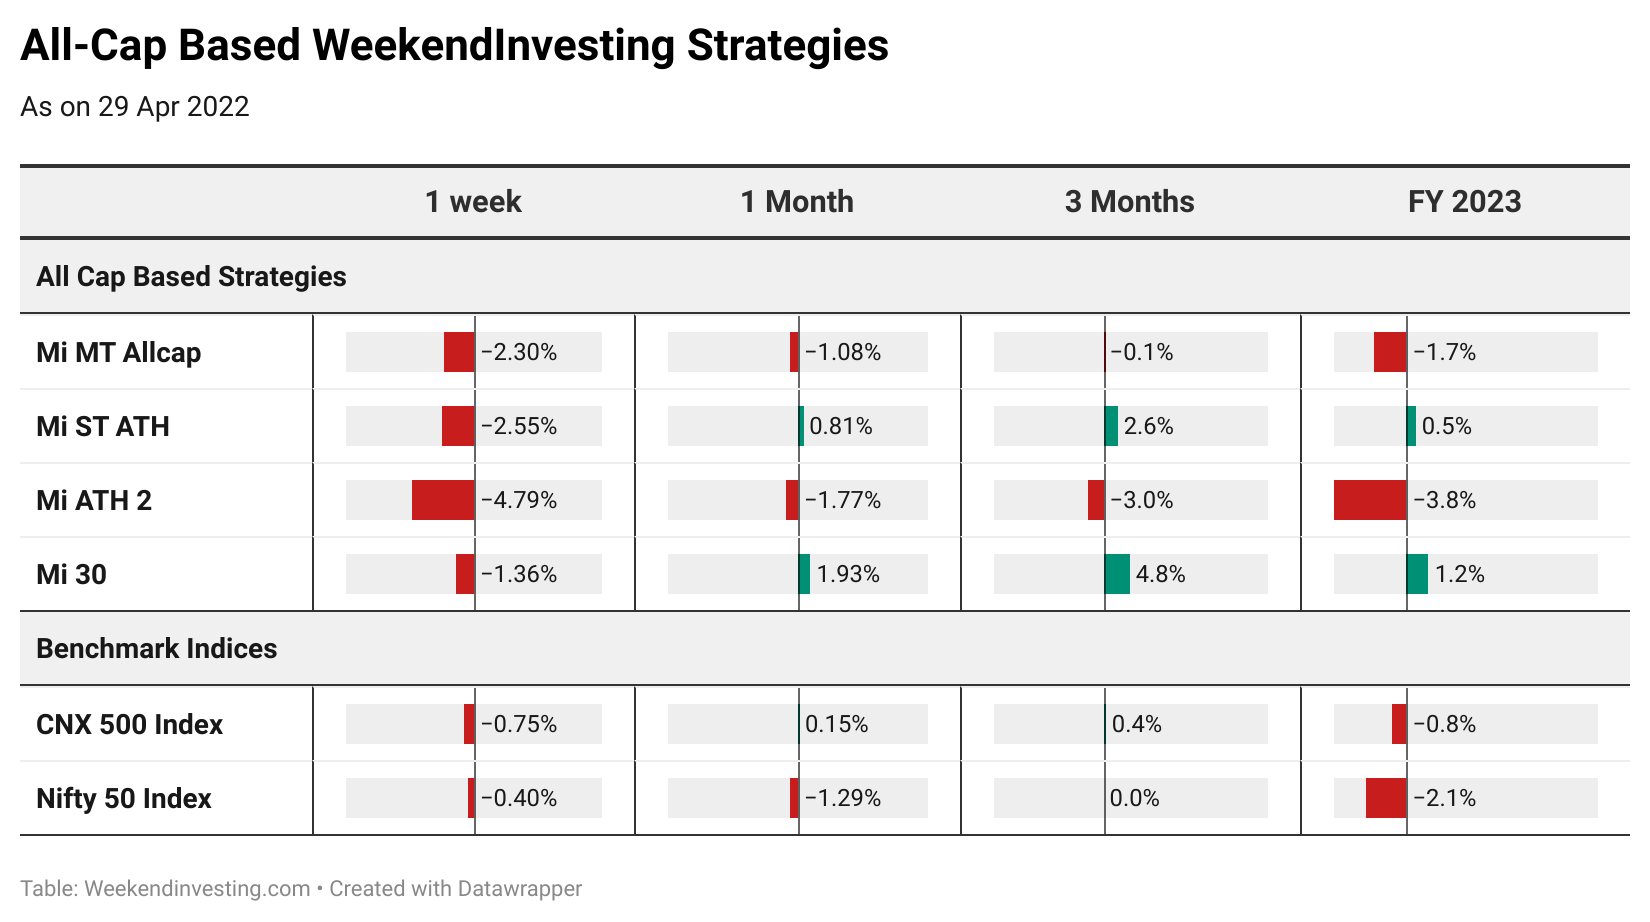The image size is (1650, 922).
Task: Select the FY 2023 column header
Action: pyautogui.click(x=1465, y=202)
